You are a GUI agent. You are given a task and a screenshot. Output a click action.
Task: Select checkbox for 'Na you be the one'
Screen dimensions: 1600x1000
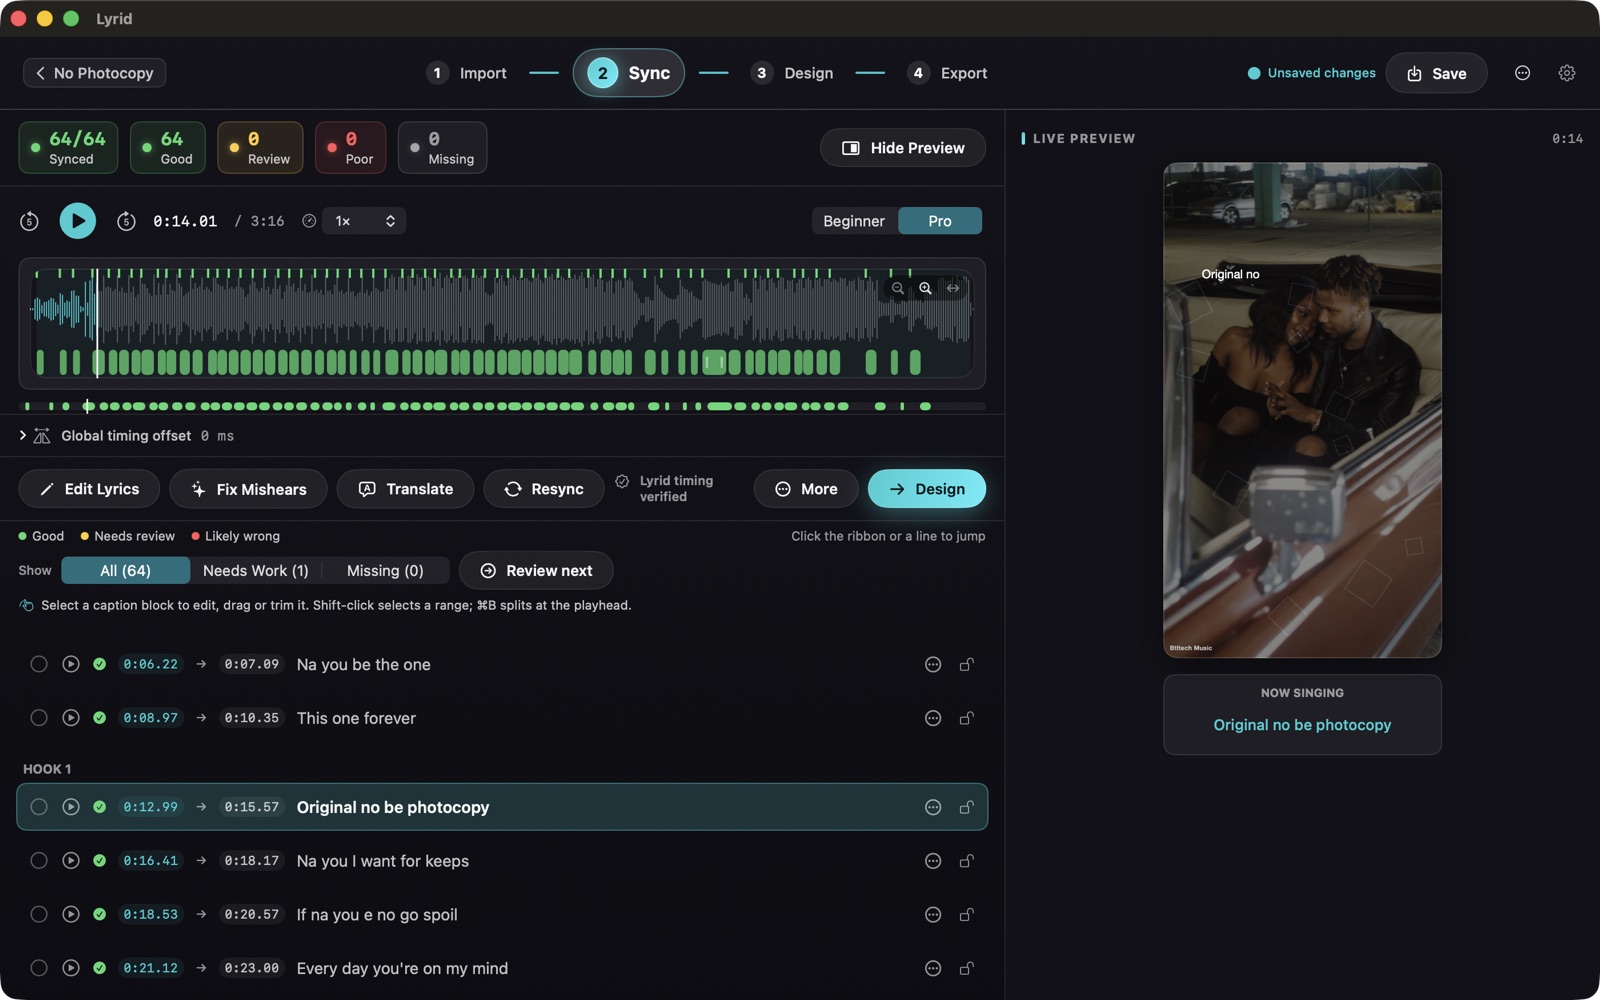pyautogui.click(x=39, y=664)
